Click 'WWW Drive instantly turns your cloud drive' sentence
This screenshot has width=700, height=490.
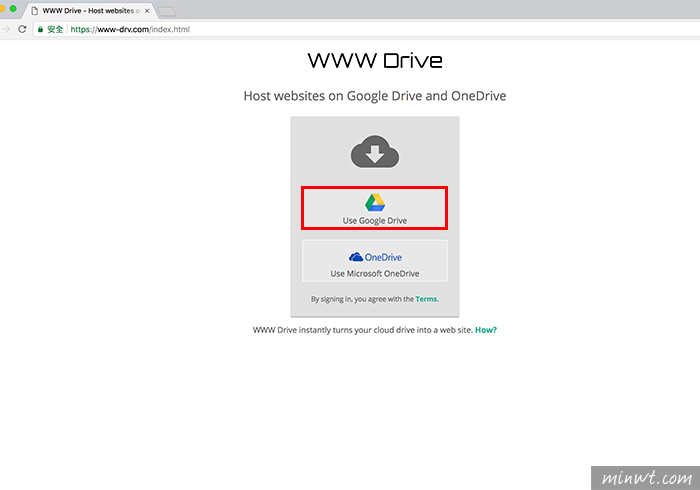click(362, 330)
